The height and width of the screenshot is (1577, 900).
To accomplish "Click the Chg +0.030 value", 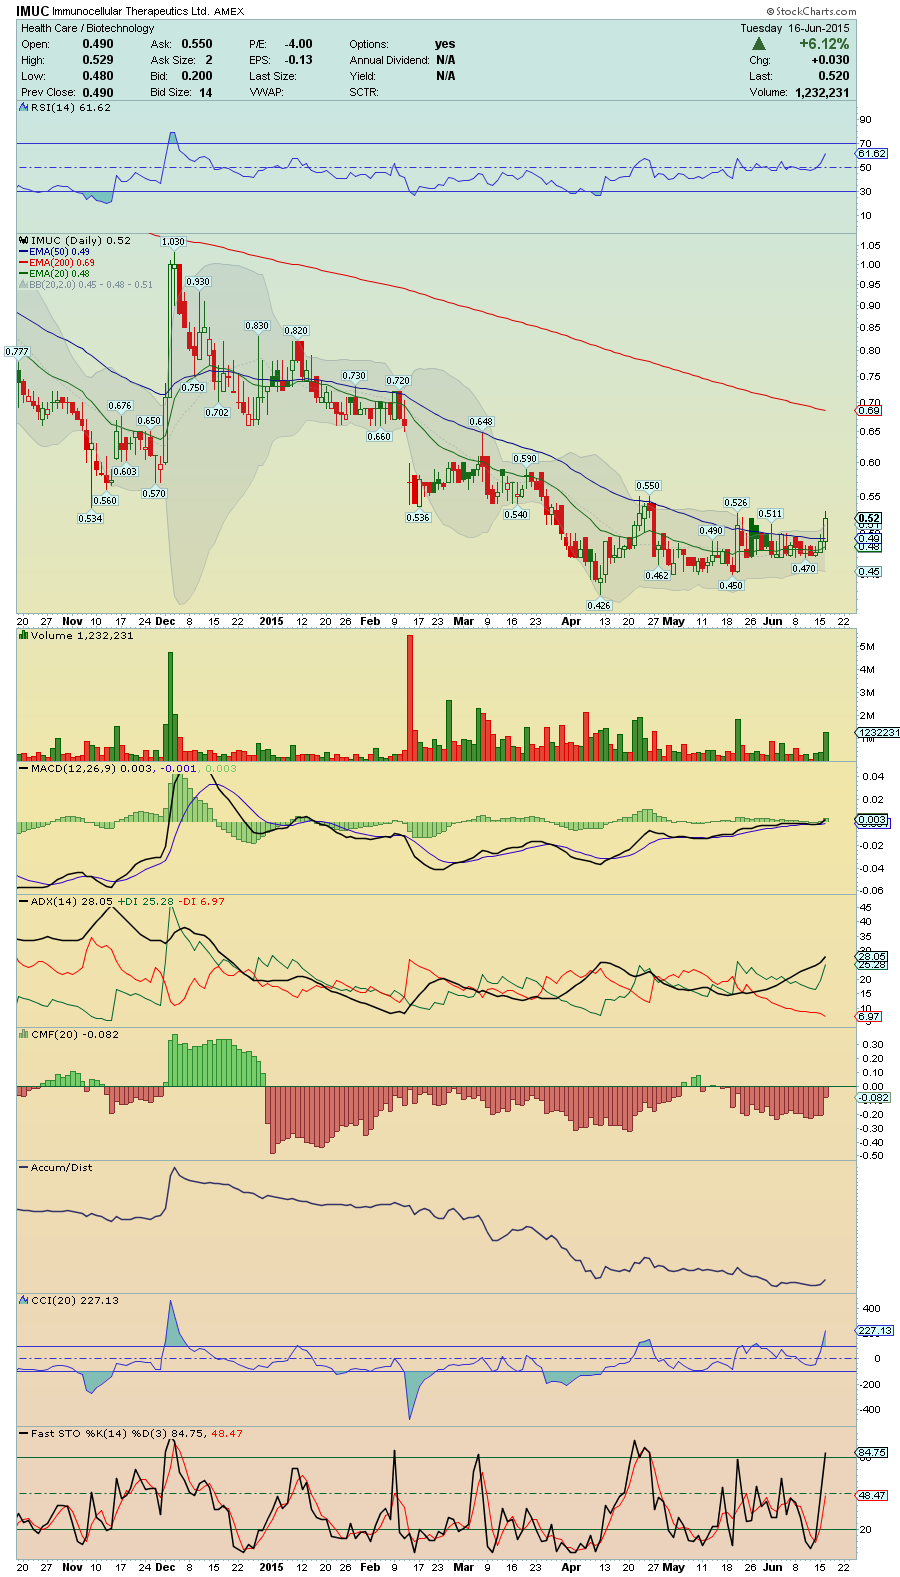I will 831,60.
